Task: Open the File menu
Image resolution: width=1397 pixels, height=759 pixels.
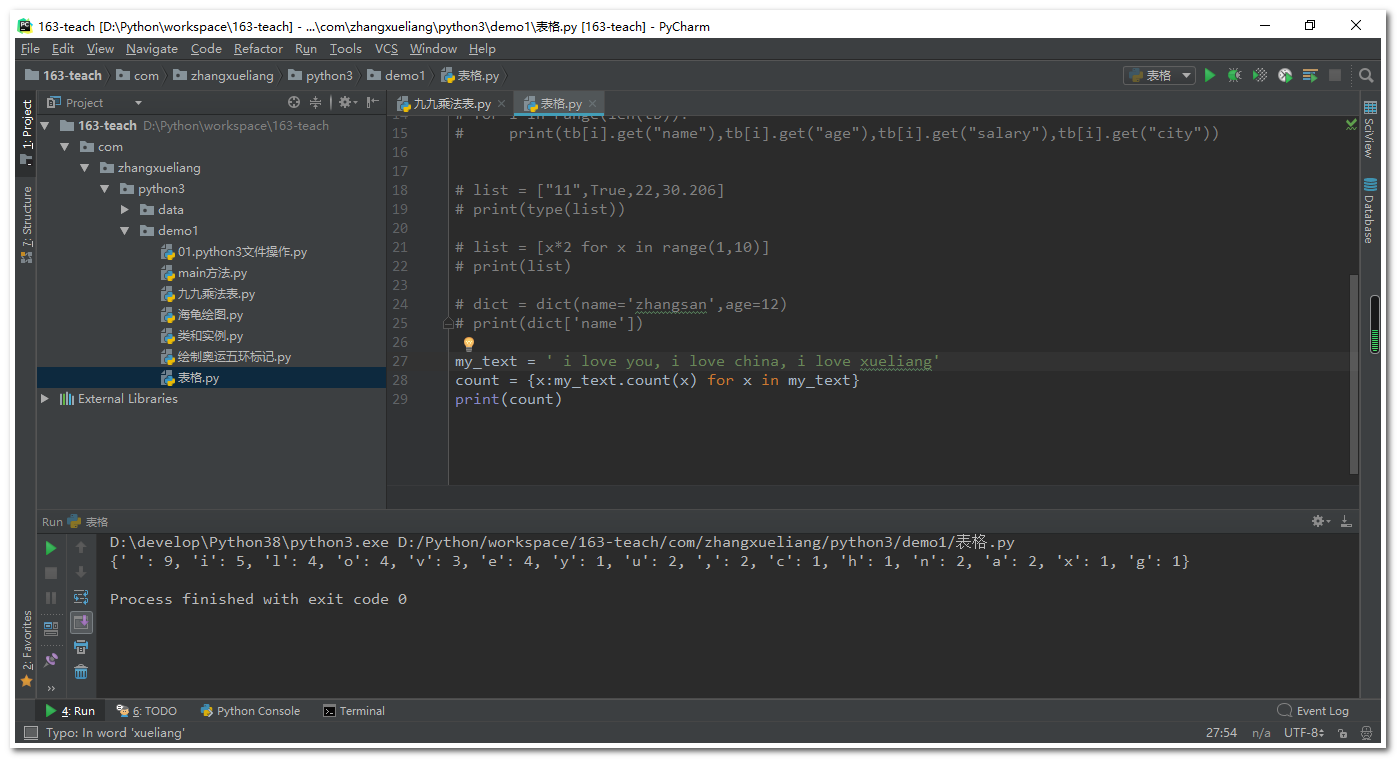Action: pos(30,49)
